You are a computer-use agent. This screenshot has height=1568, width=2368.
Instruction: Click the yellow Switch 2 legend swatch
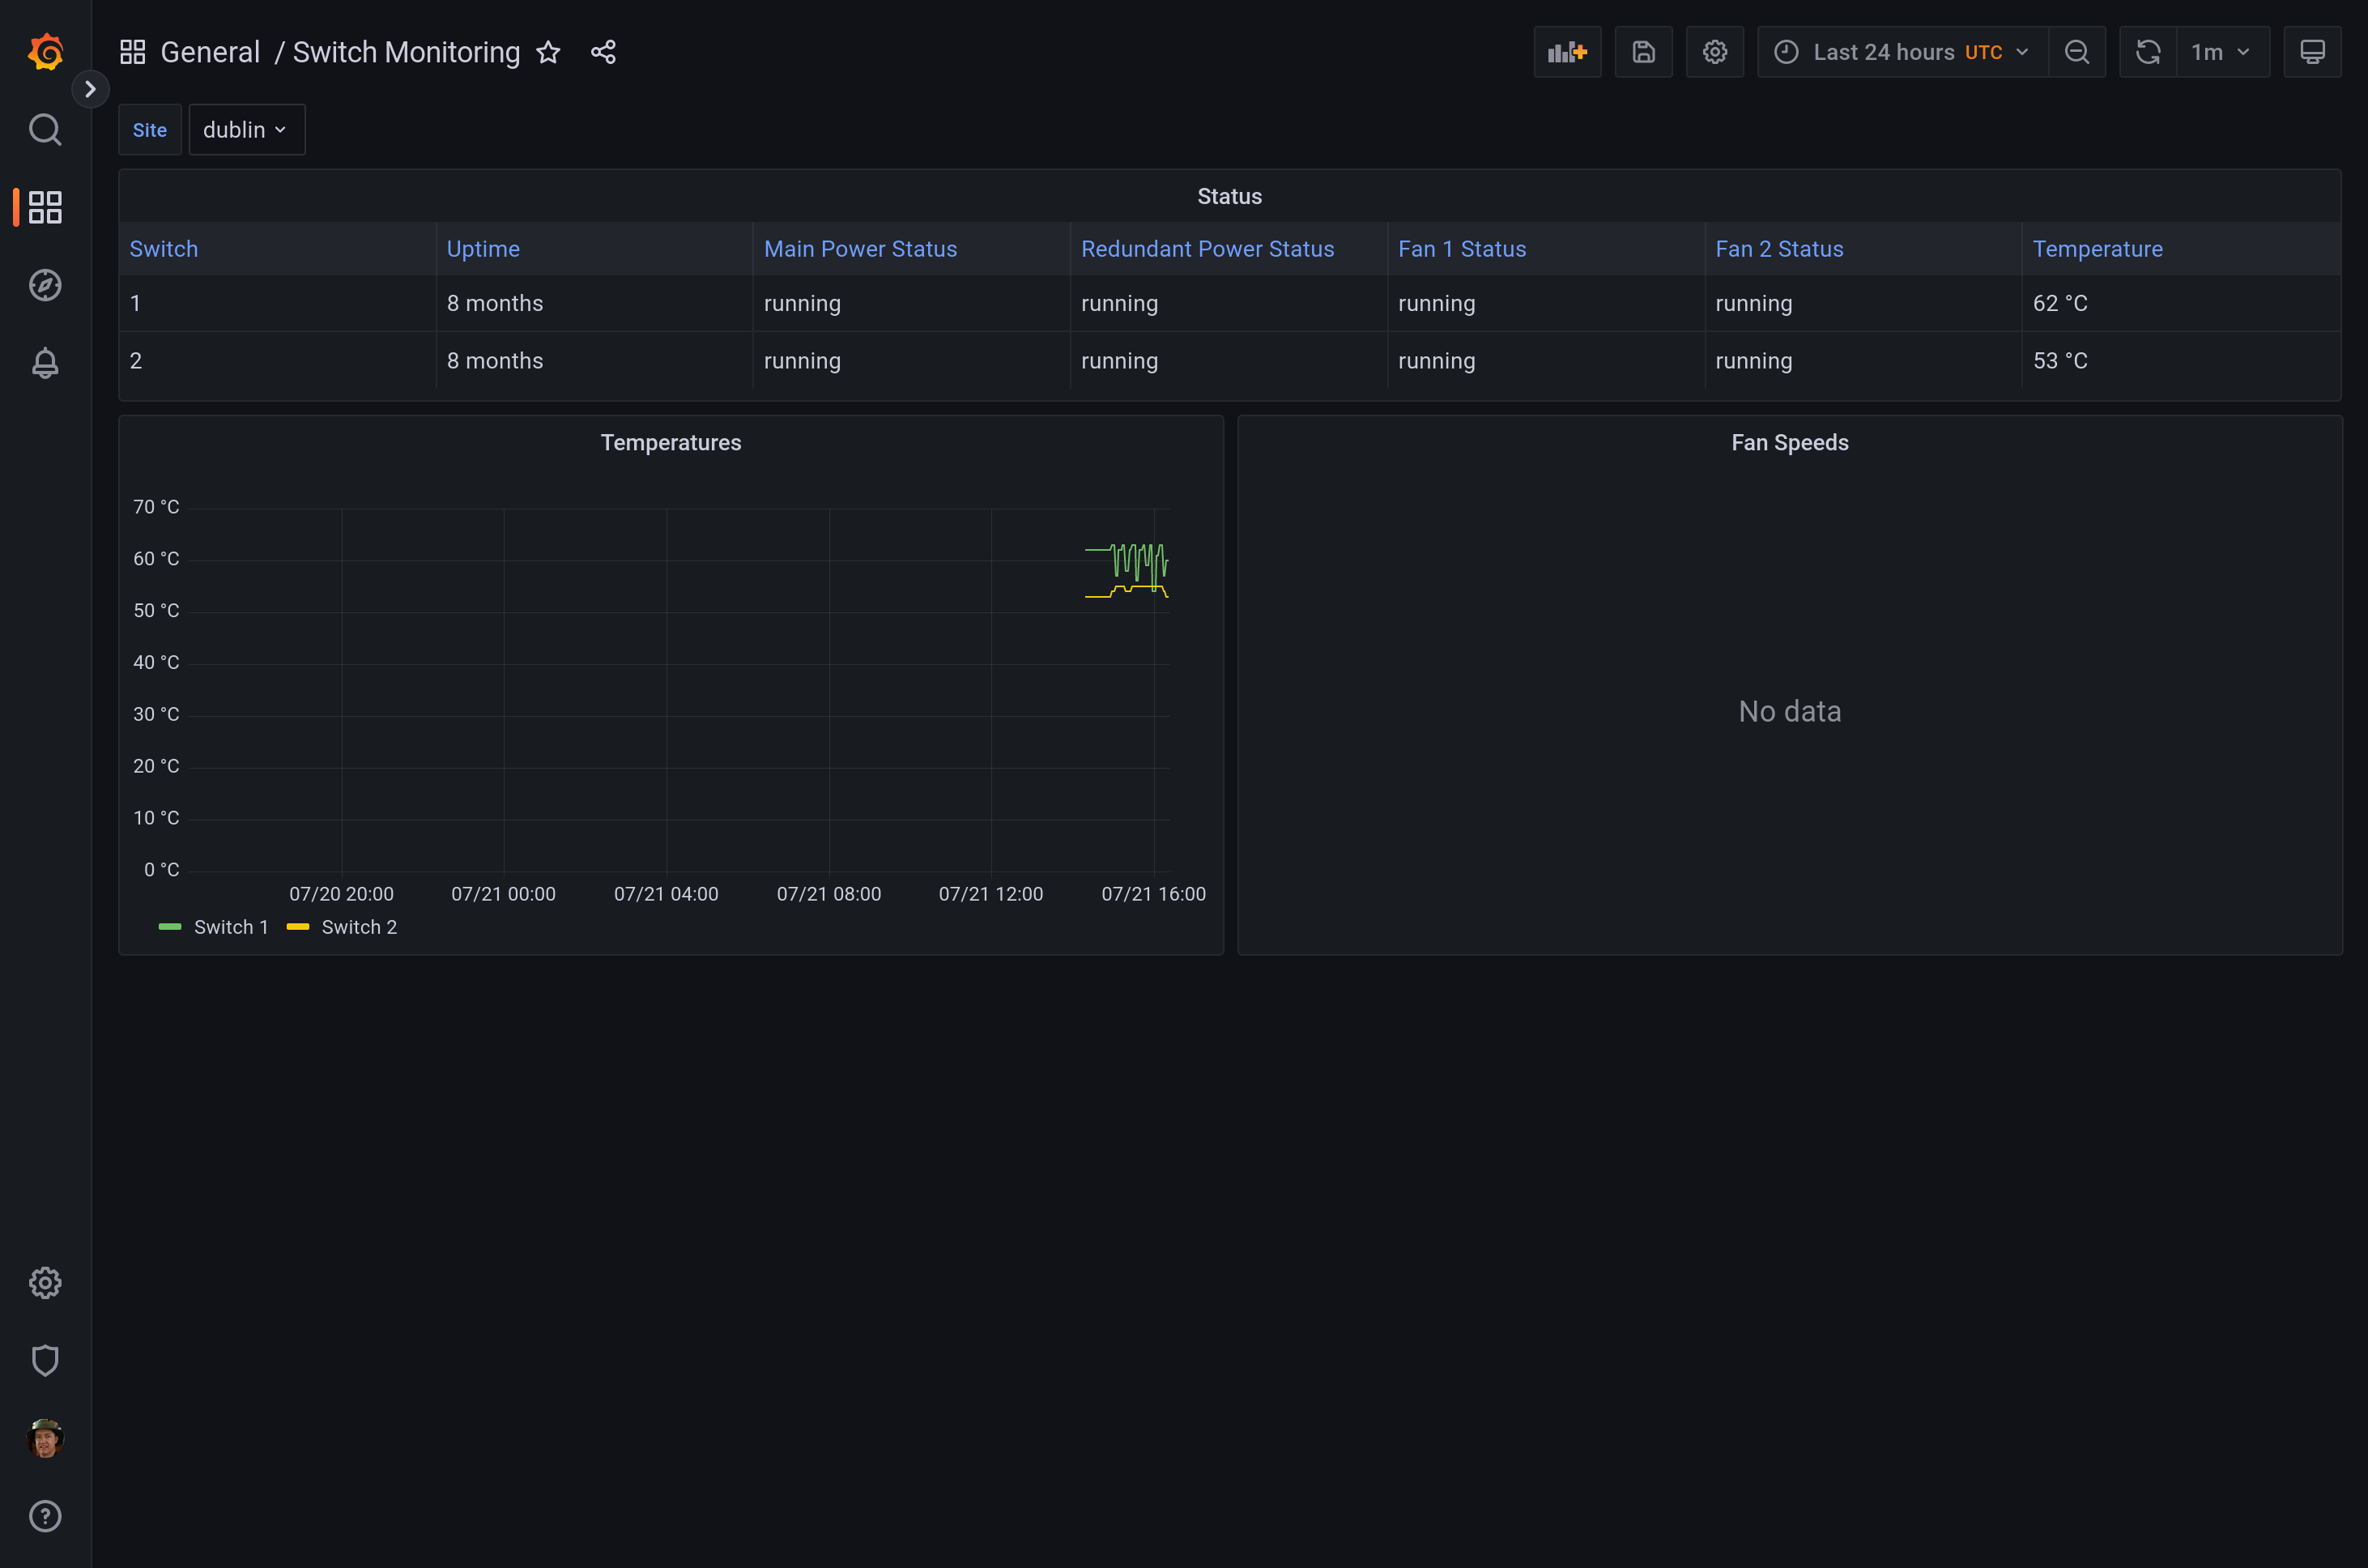point(298,927)
